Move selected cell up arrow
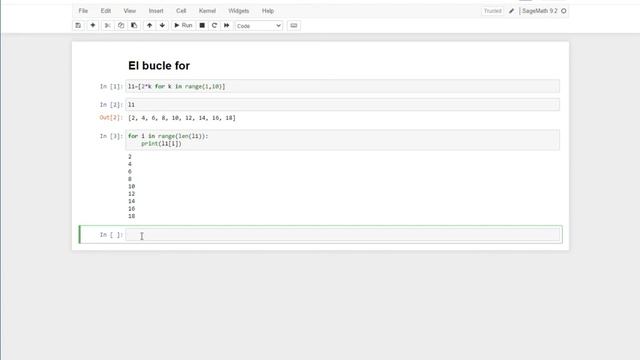640x360 pixels. coord(149,25)
